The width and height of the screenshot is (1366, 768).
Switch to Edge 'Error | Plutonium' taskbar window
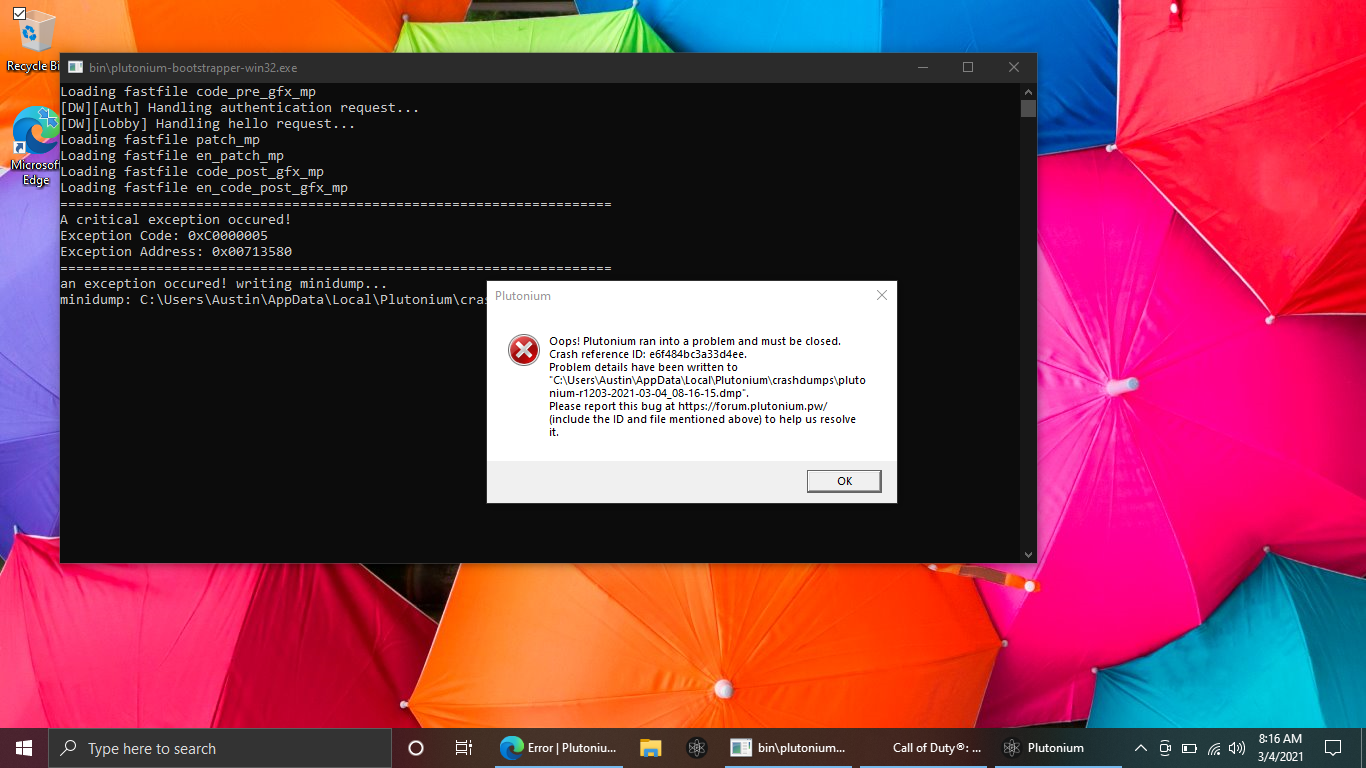[x=560, y=748]
